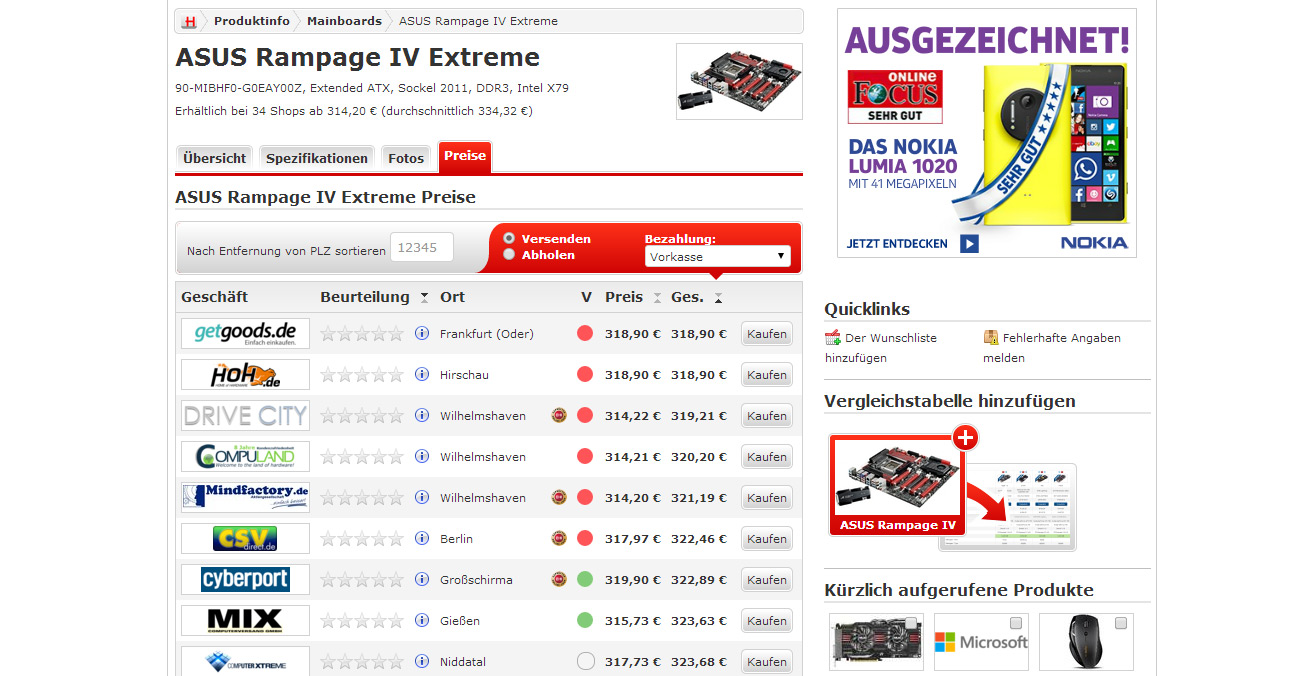Switch to the Übersicht tab
This screenshot has height=676, width=1300.
[x=215, y=158]
